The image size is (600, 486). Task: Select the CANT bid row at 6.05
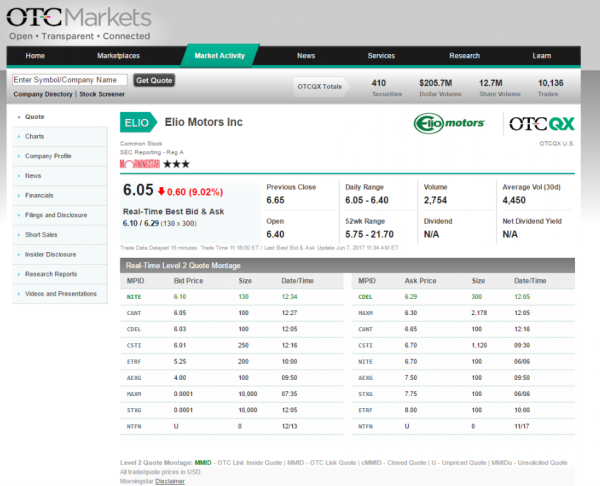point(232,313)
